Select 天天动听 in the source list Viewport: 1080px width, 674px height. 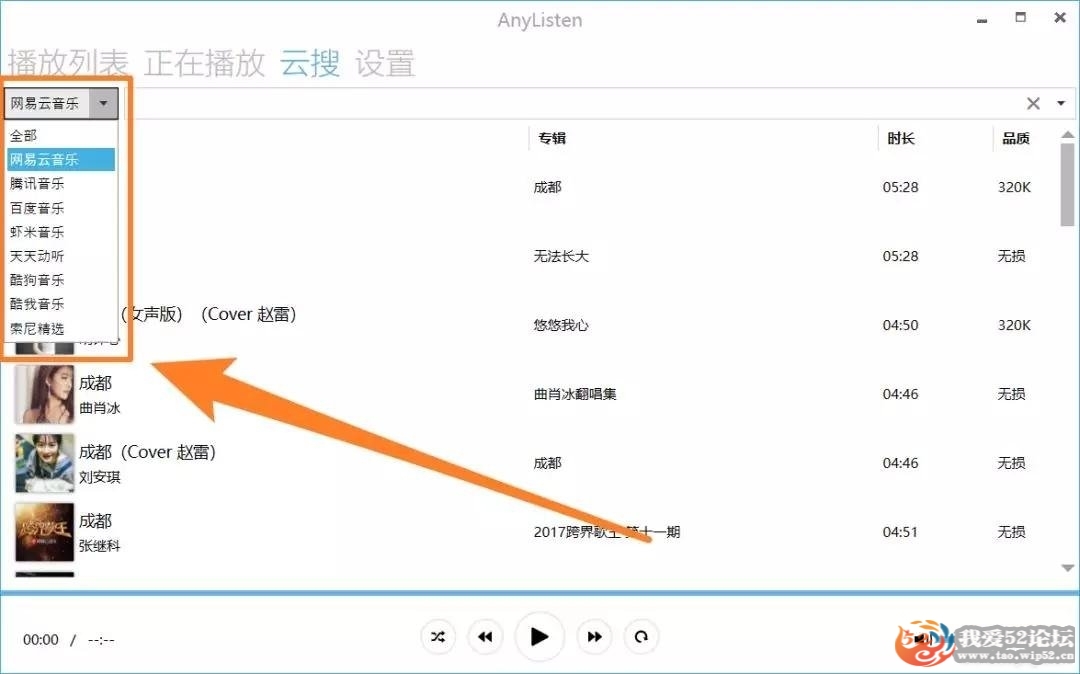point(61,256)
